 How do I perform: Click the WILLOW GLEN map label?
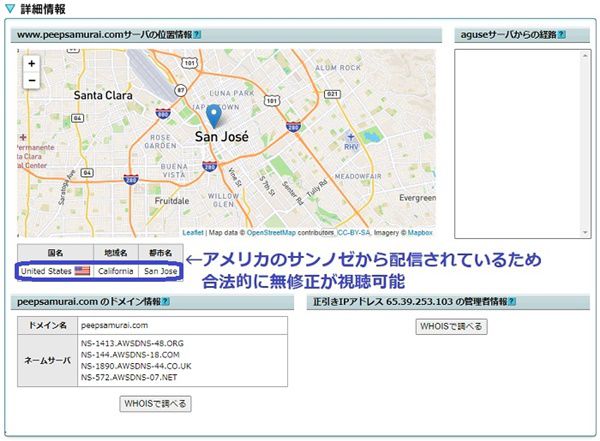223,200
